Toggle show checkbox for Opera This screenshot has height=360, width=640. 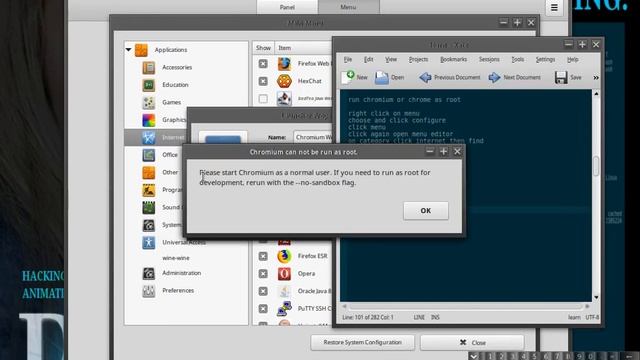[x=263, y=274]
